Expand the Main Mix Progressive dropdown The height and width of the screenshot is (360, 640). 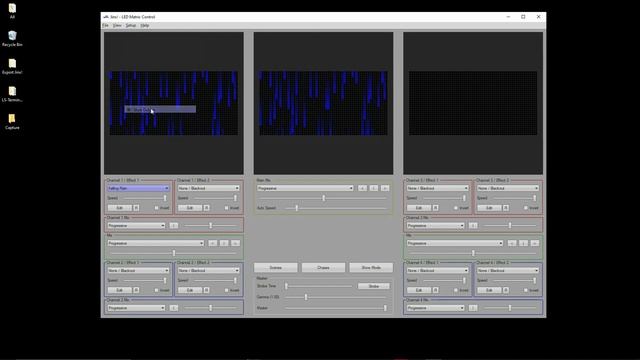point(305,188)
